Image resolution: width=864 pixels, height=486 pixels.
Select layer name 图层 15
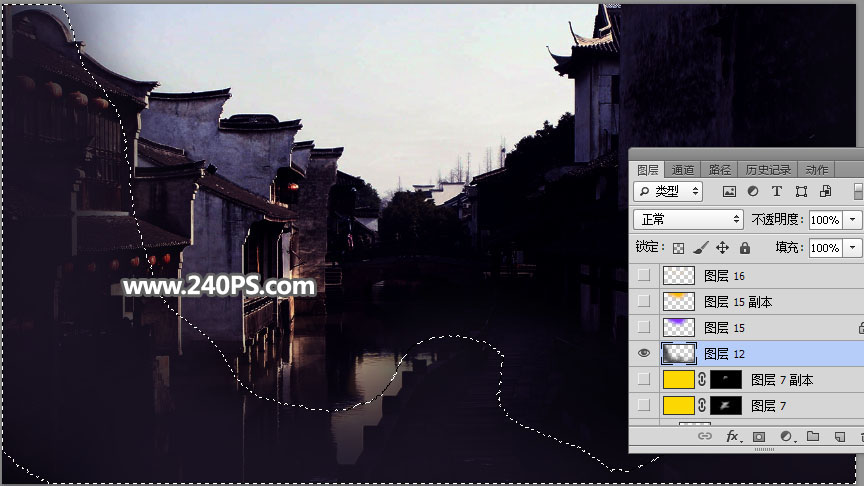(725, 328)
